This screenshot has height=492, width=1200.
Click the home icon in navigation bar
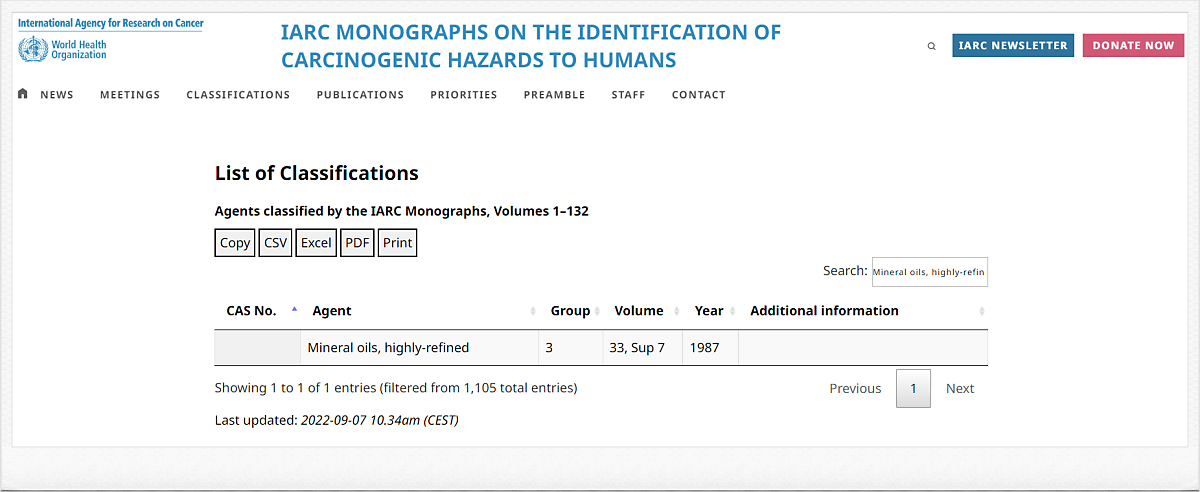pos(23,94)
